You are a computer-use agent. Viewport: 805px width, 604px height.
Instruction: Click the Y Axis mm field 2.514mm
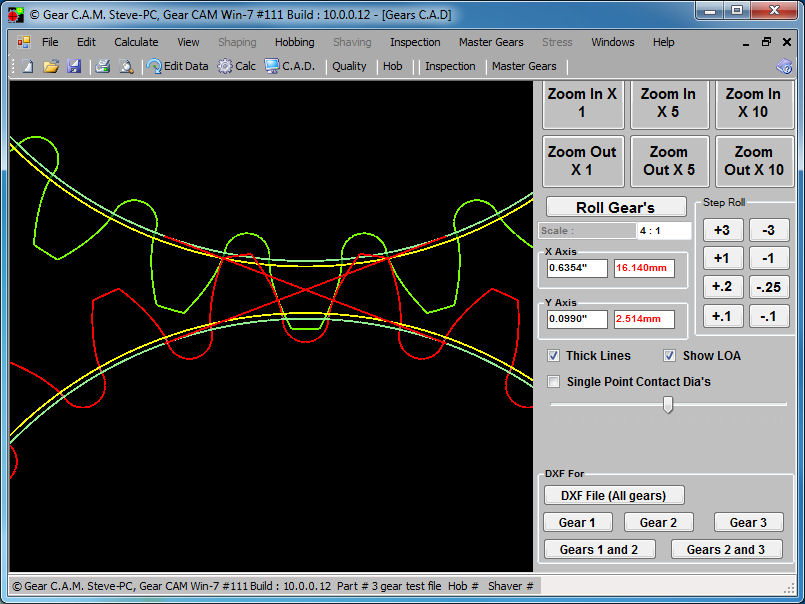coord(644,319)
